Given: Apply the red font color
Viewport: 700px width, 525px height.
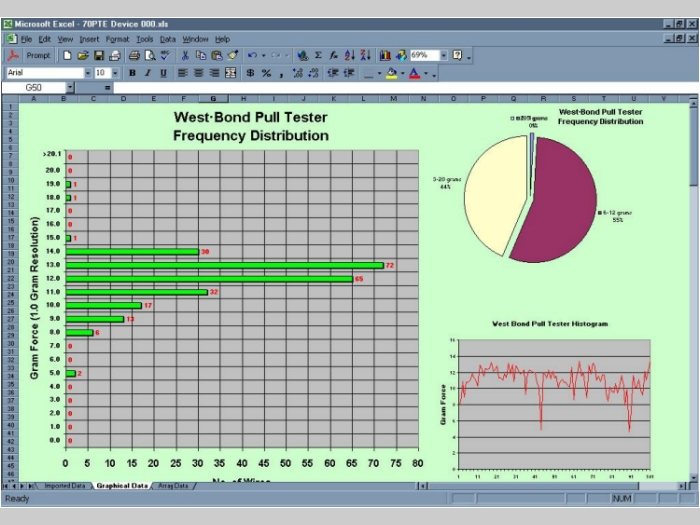Looking at the screenshot, I should click(415, 73).
